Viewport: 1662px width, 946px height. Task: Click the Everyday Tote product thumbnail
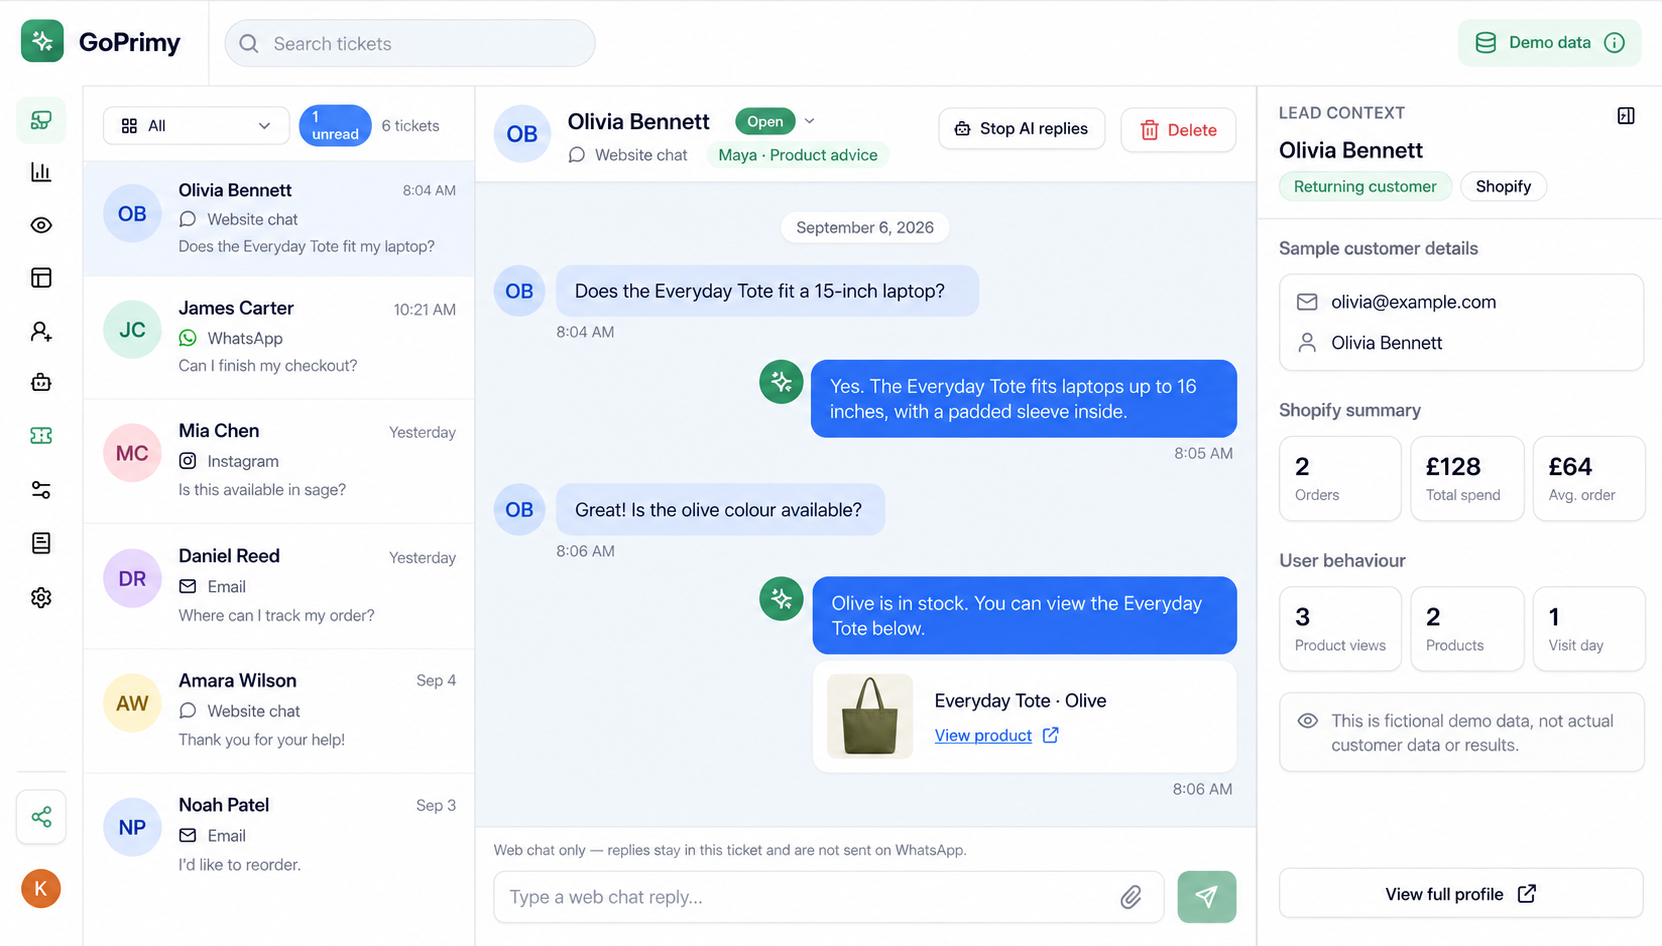click(x=870, y=716)
